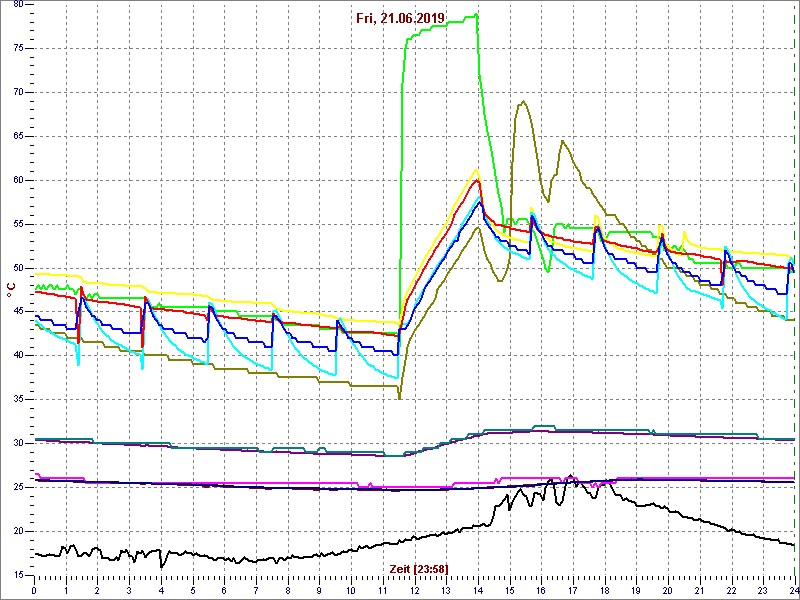Viewport: 800px width, 600px height.
Task: Click the 55 temperature axis label
Action: (17, 224)
